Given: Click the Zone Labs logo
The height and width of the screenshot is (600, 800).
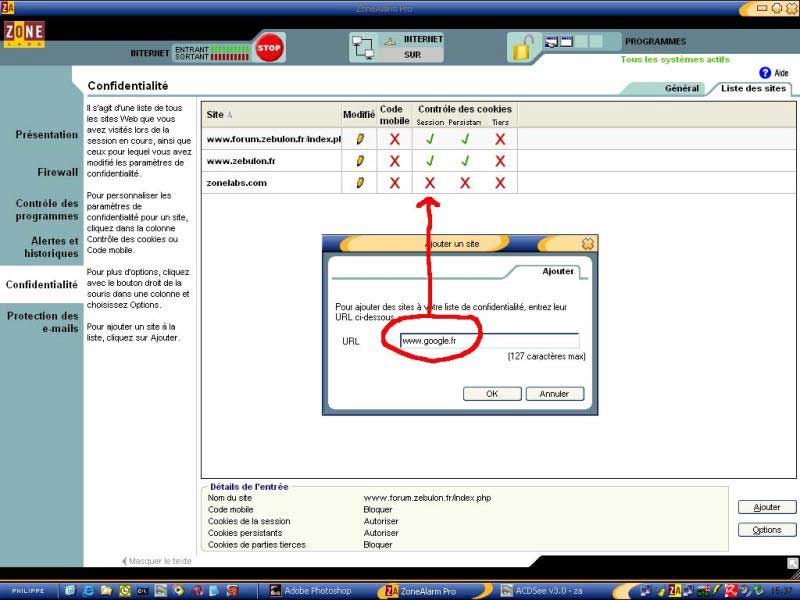Looking at the screenshot, I should 24,35.
